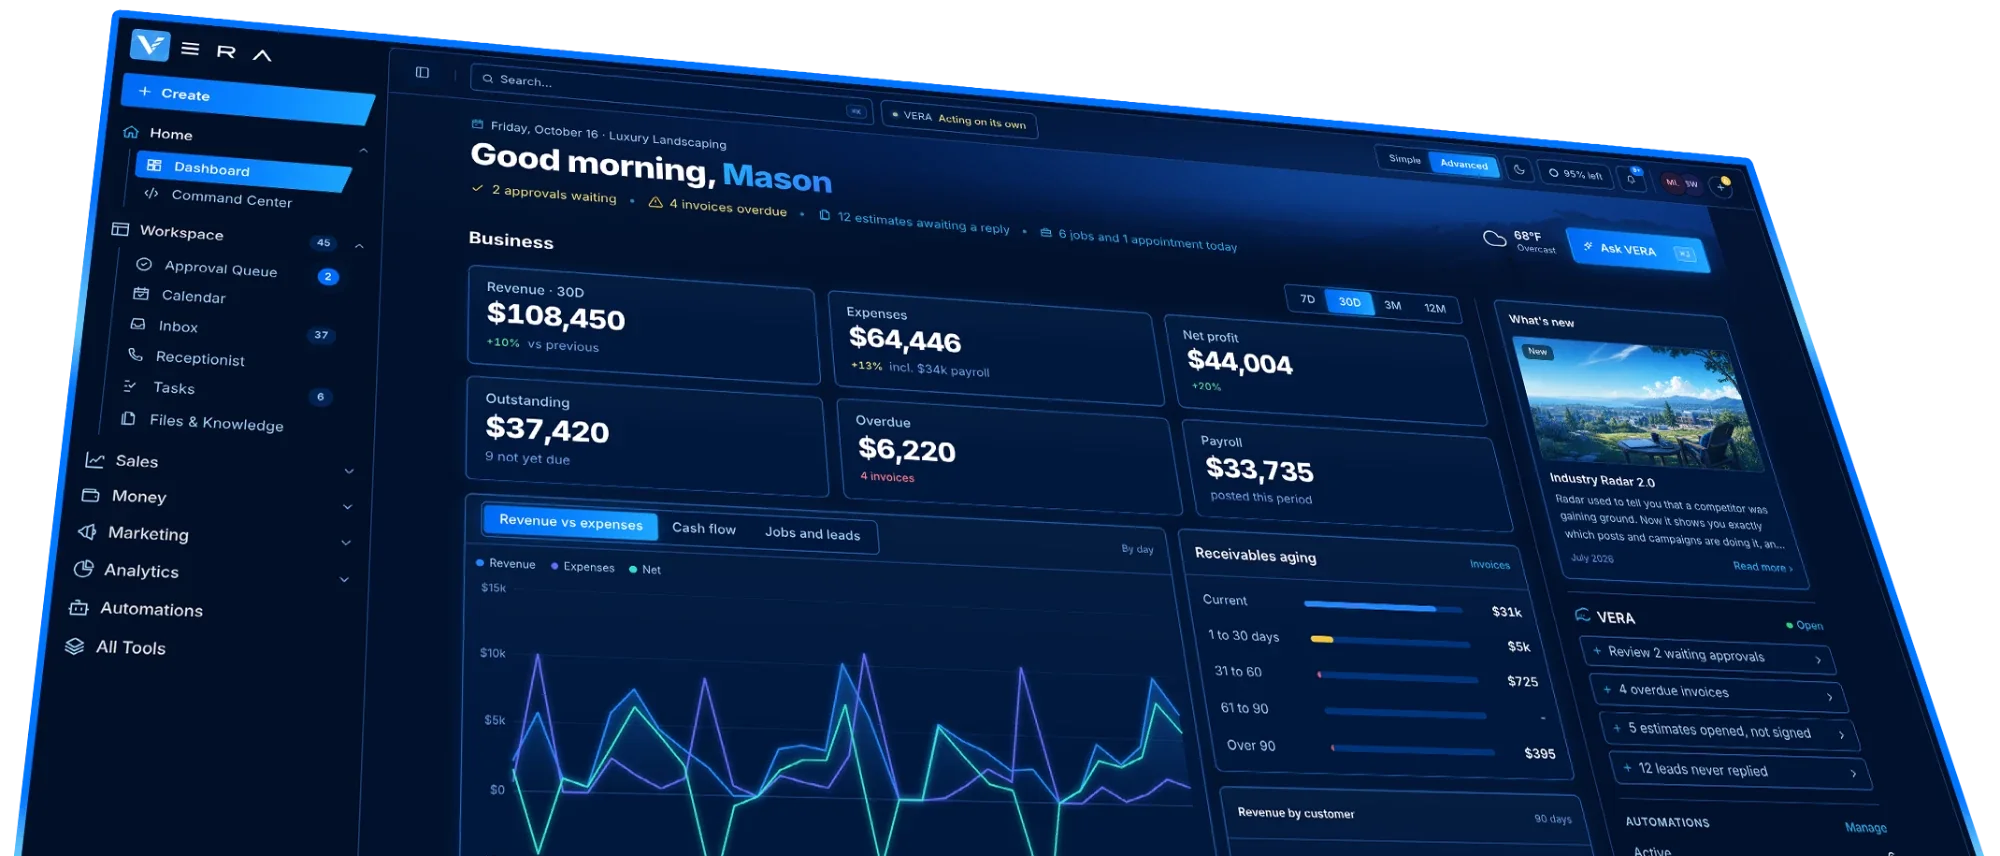The image size is (2000, 856).
Task: Toggle the 'VERA Acting on its own' status pill
Action: click(x=960, y=120)
